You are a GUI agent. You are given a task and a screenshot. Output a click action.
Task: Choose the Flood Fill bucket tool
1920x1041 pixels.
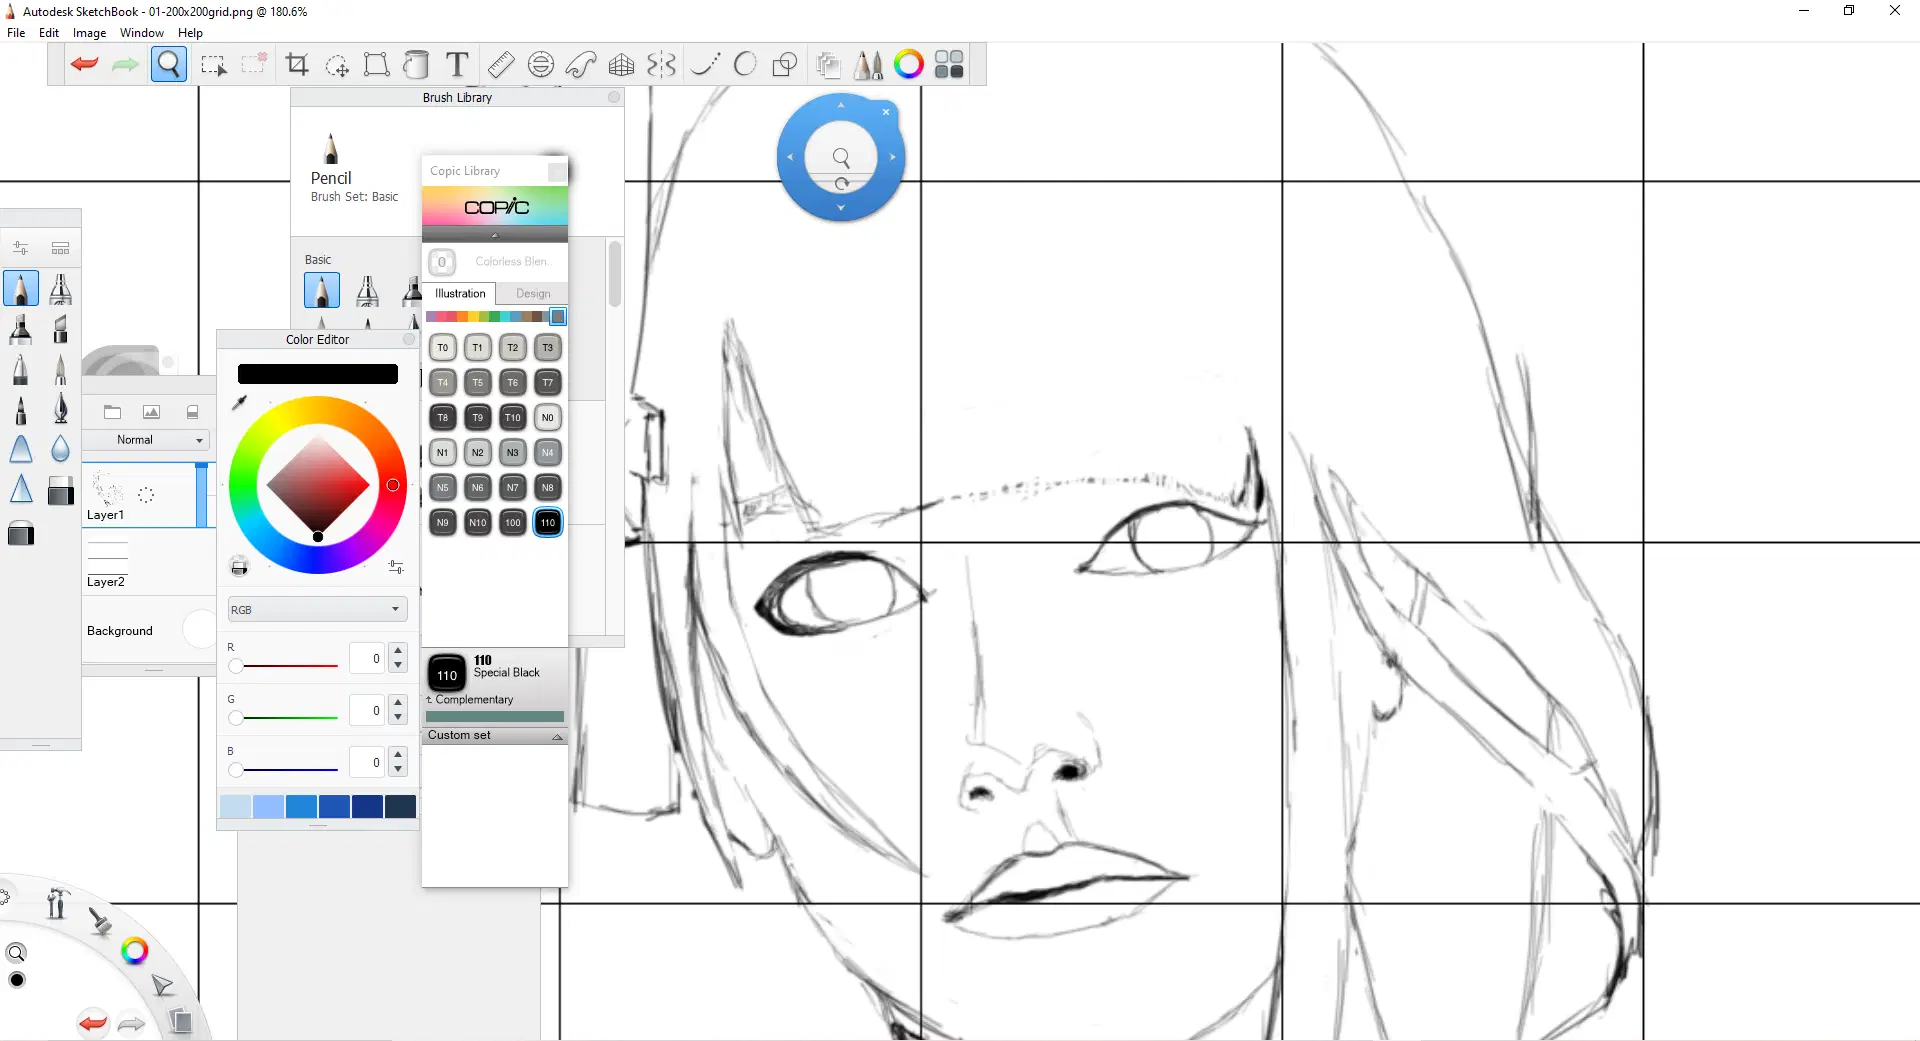click(416, 65)
